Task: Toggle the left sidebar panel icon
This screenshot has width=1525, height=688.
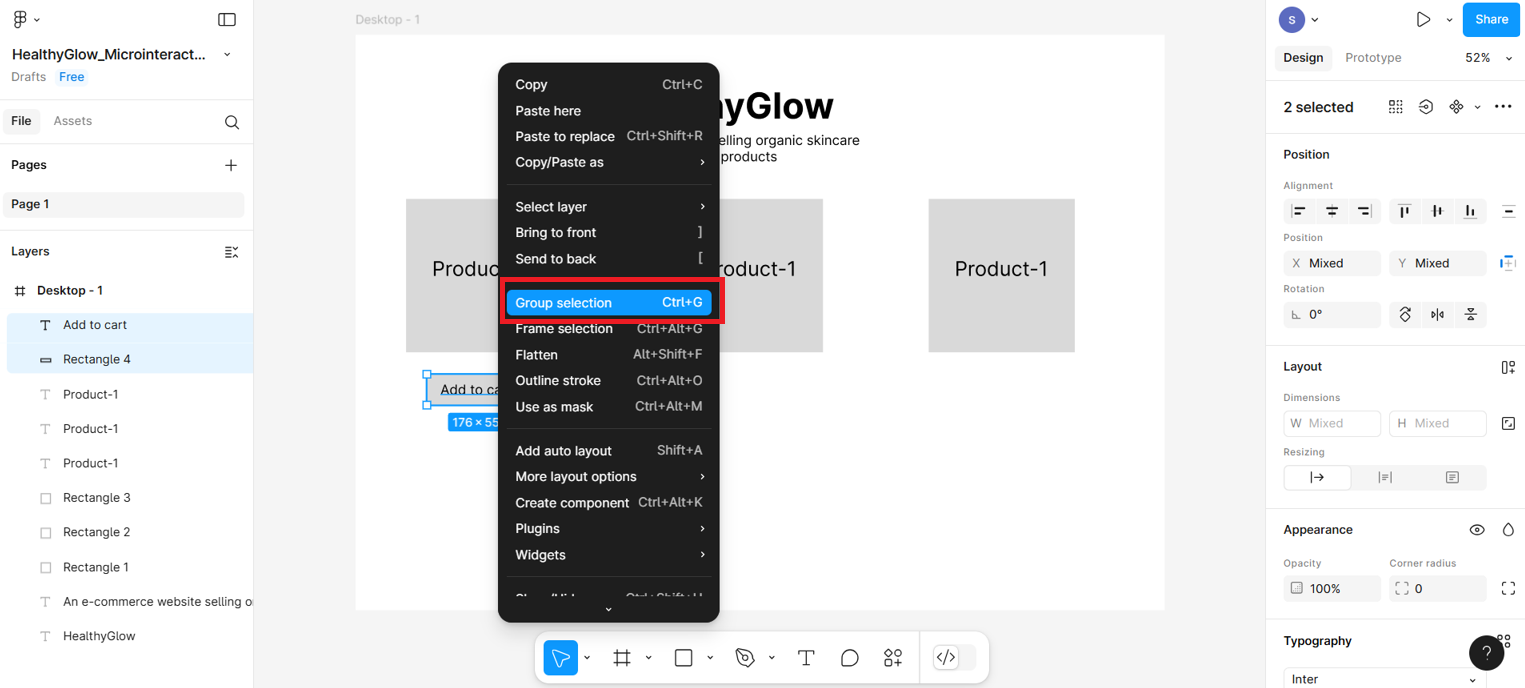Action: click(227, 19)
